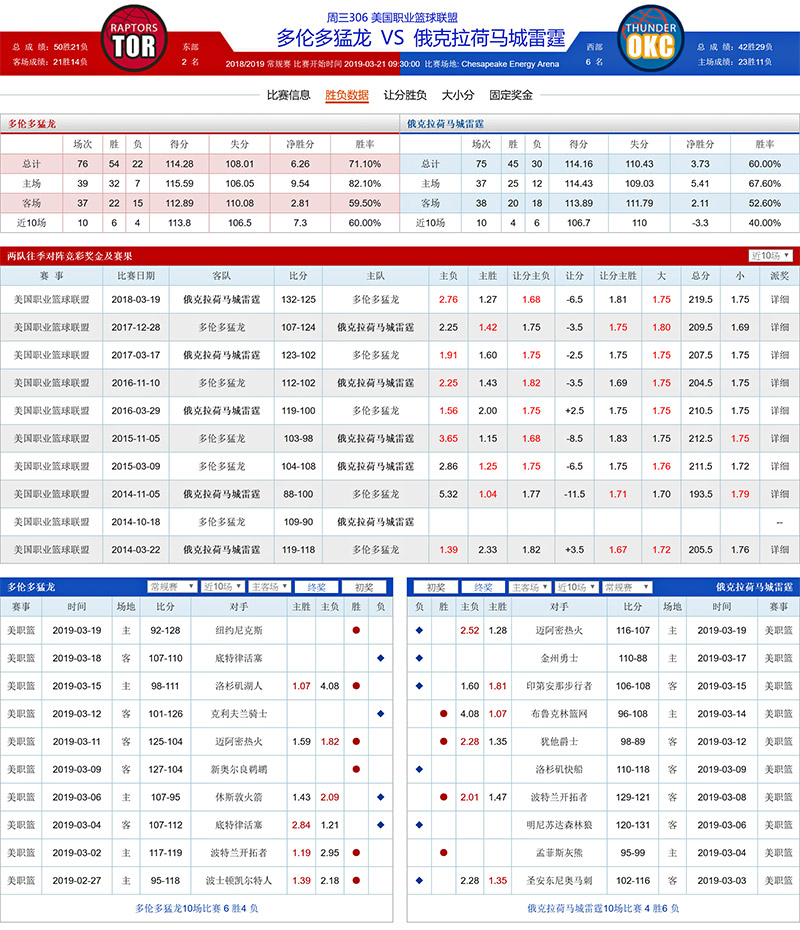This screenshot has width=800, height=930.
Task: Toggle 终奖 in the 多伦多猛龙 panel
Action: (317, 587)
